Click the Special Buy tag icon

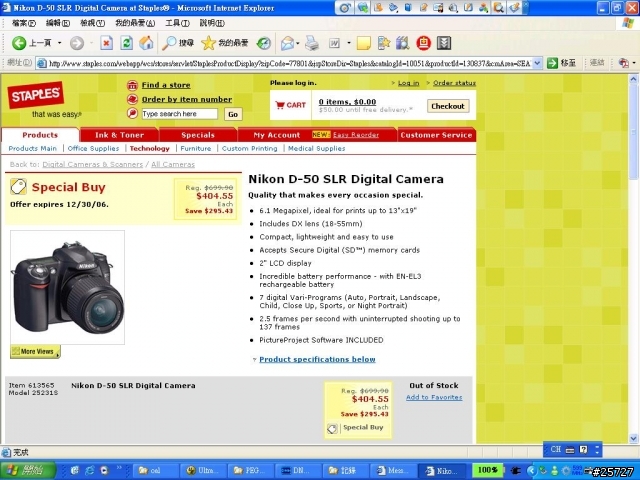(18, 187)
